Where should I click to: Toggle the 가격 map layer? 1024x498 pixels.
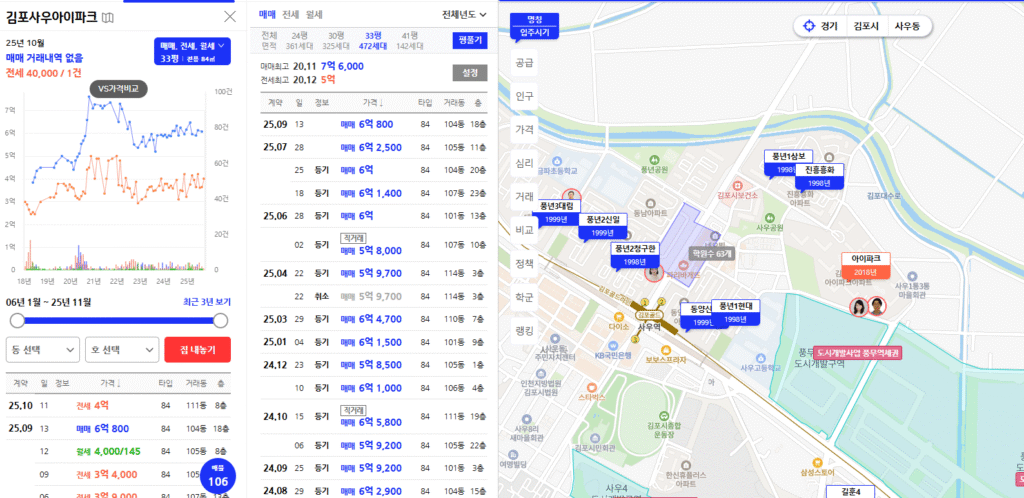coord(524,129)
